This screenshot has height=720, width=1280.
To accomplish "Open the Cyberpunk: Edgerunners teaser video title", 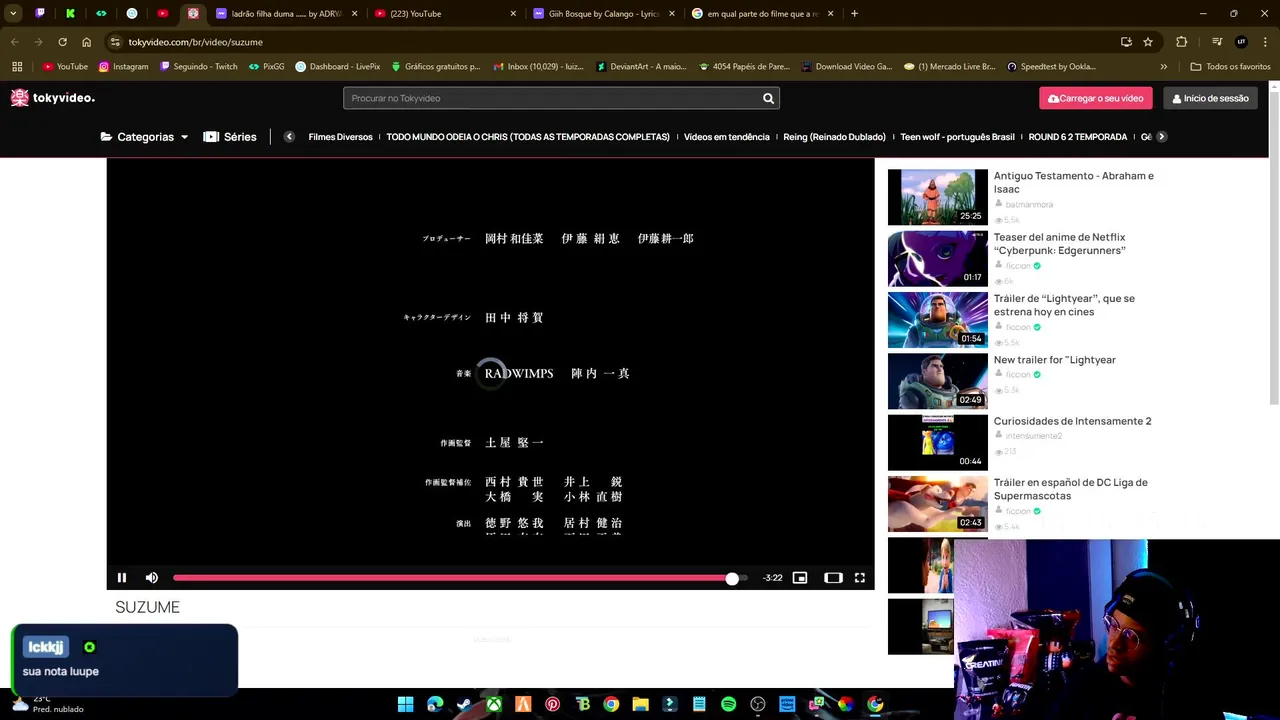I will (1059, 244).
